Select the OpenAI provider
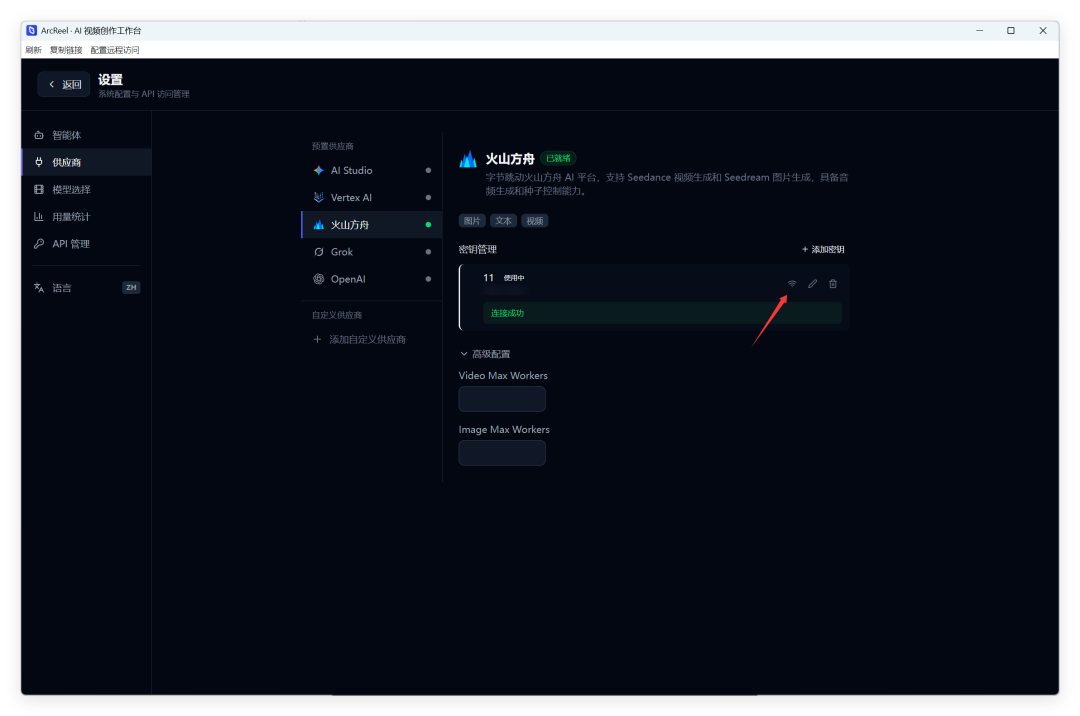 [372, 279]
